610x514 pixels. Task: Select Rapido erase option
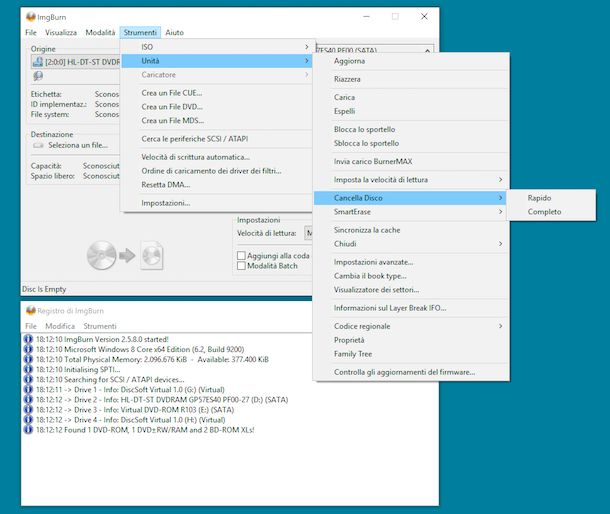(x=551, y=198)
